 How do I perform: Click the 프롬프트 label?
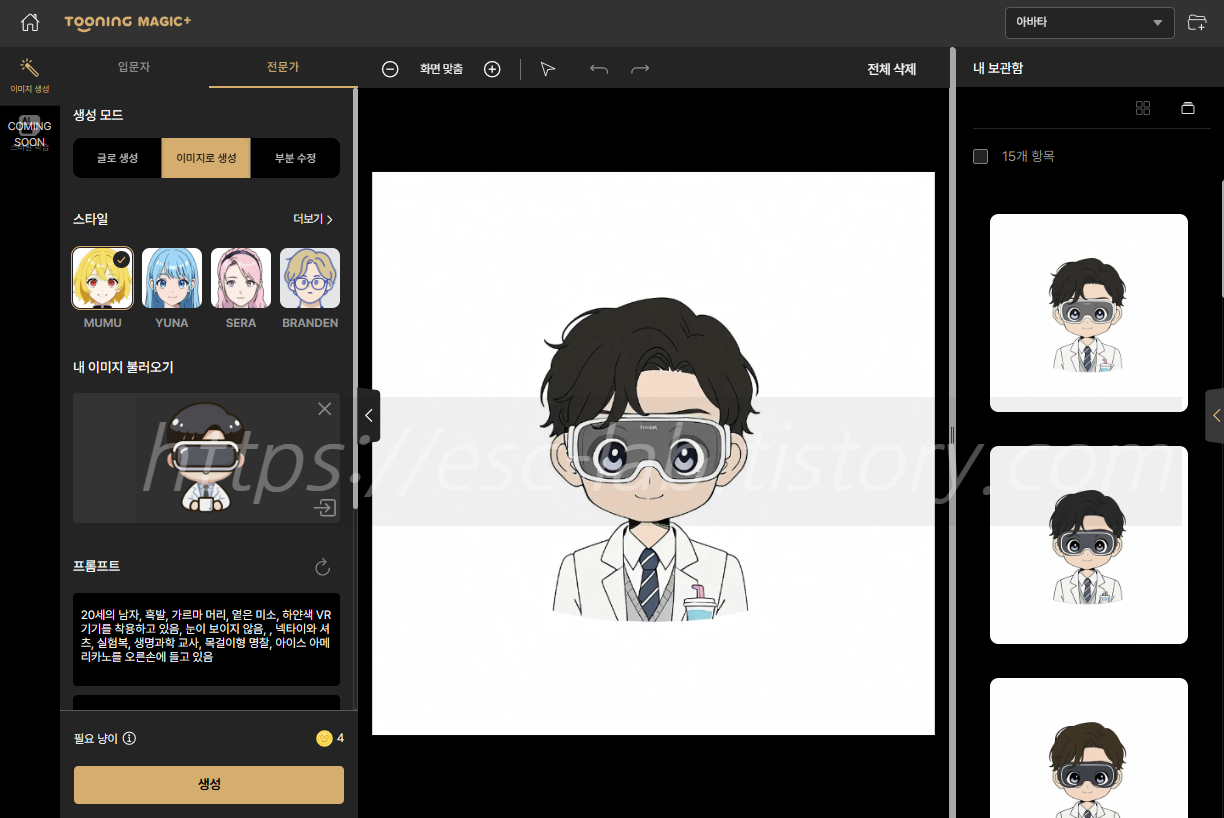point(97,566)
